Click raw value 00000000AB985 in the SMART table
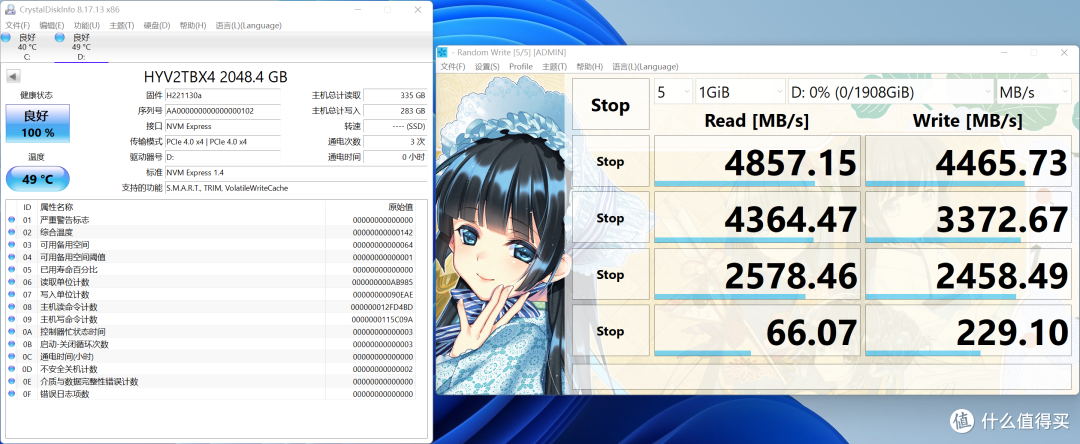1080x444 pixels. pos(382,282)
